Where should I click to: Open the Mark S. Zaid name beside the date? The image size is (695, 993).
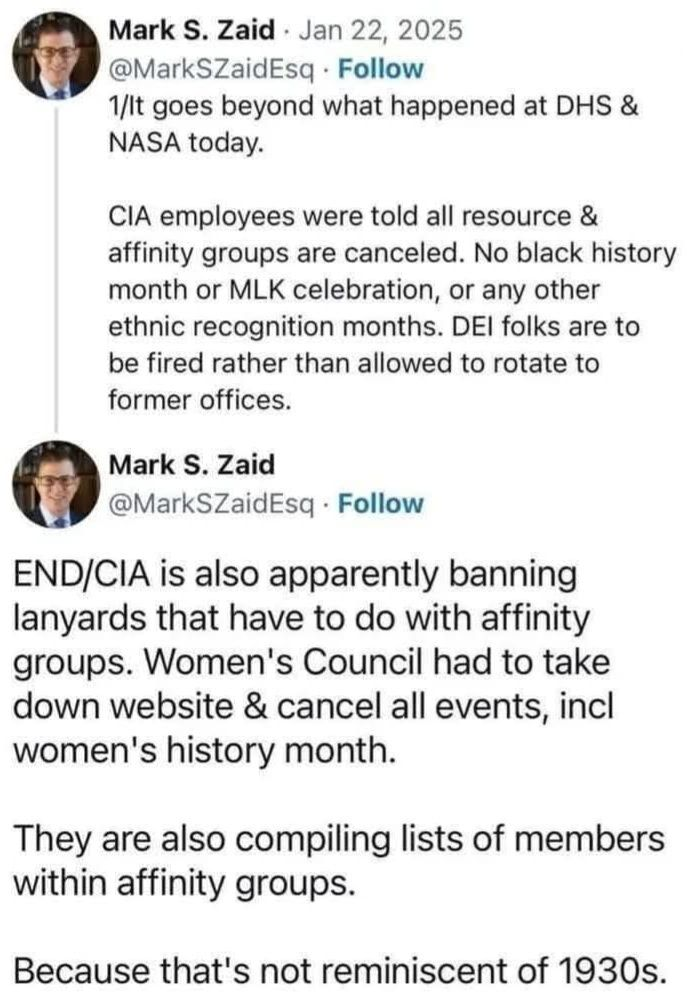190,30
